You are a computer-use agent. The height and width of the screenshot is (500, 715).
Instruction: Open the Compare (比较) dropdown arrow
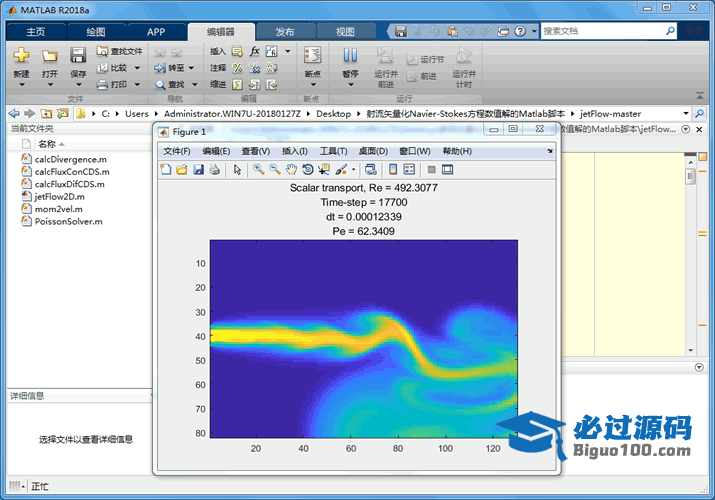pyautogui.click(x=137, y=68)
